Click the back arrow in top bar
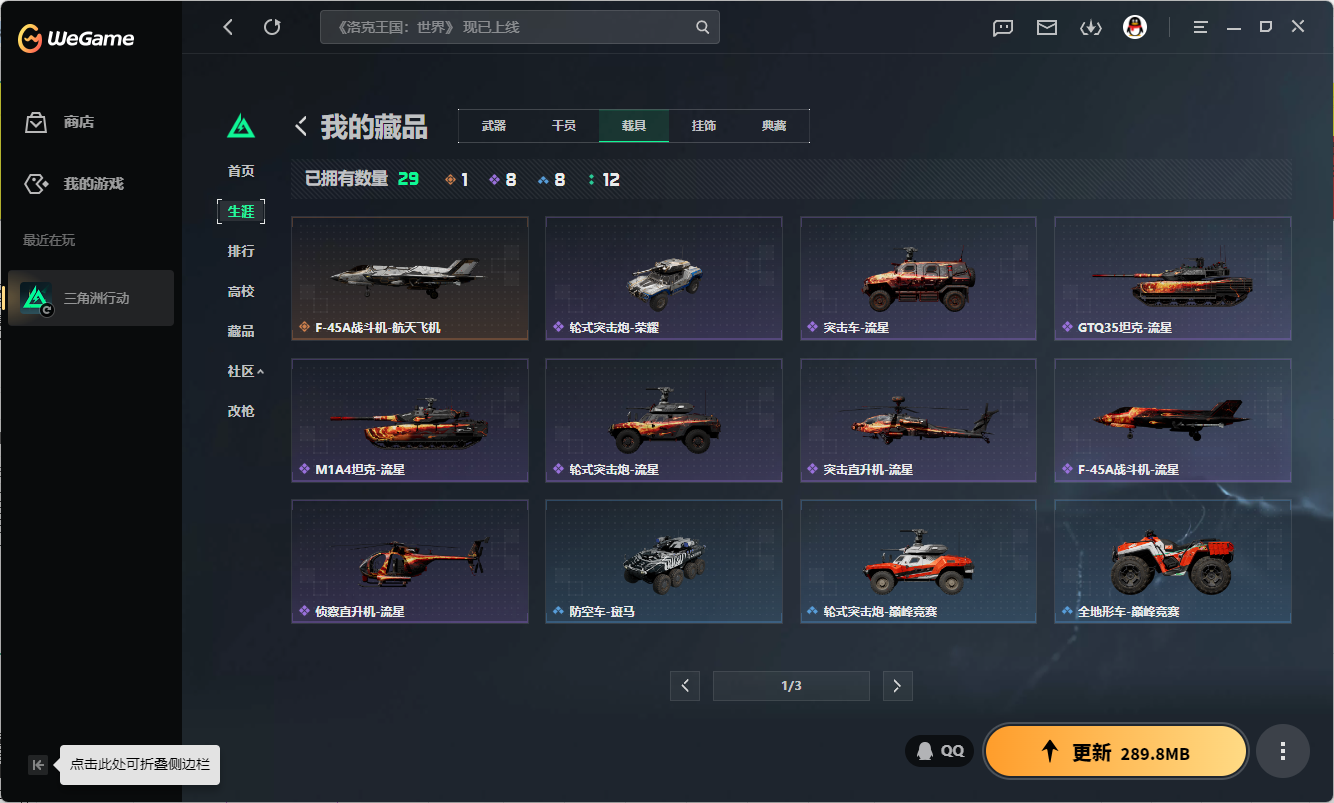Screen dimensions: 1334x803 228,27
